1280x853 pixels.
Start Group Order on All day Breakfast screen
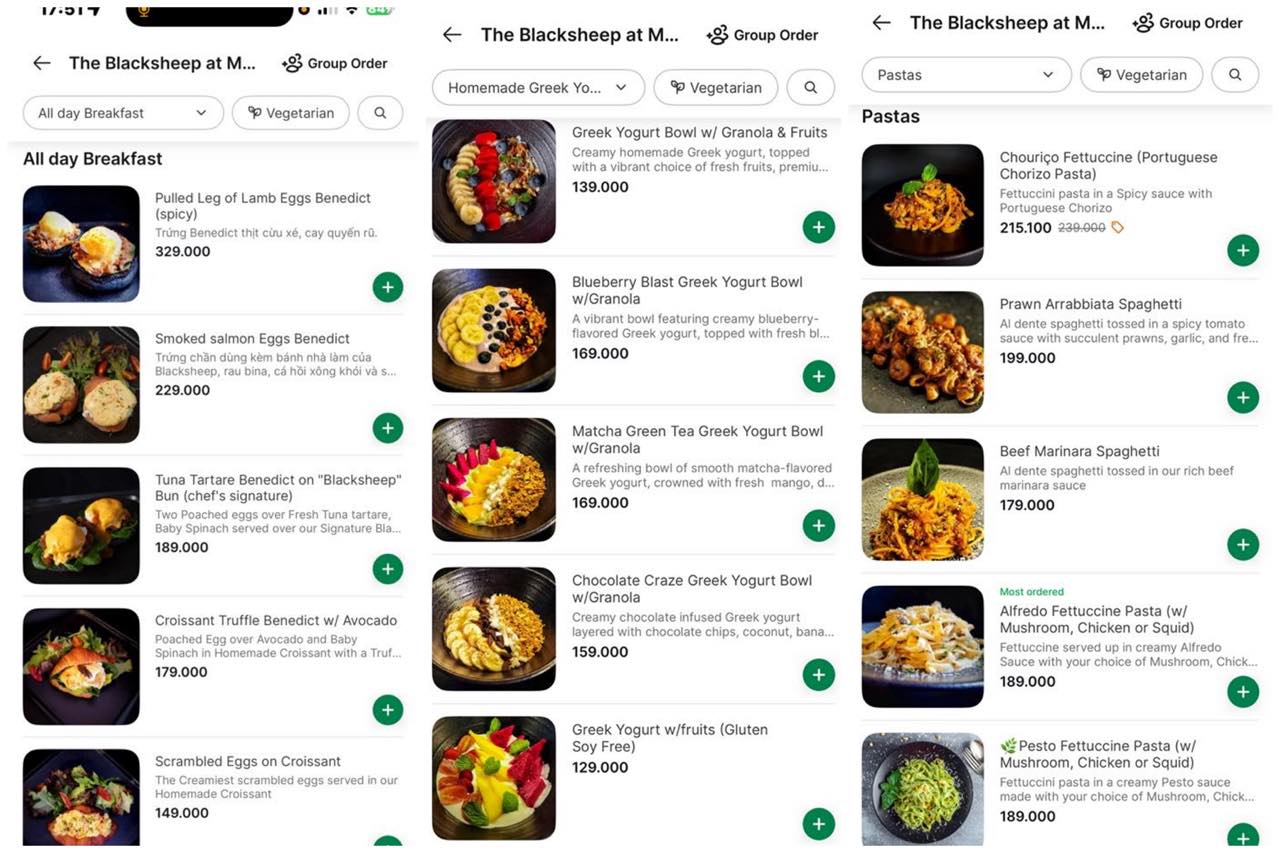click(x=335, y=63)
